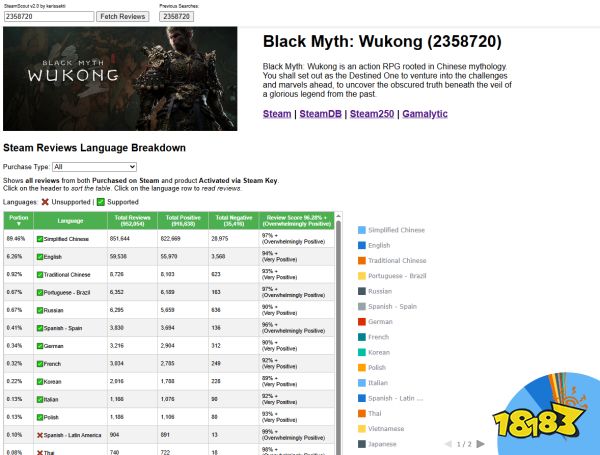Image resolution: width=600 pixels, height=455 pixels.
Task: Toggle Polish legend swatch
Action: (x=362, y=368)
